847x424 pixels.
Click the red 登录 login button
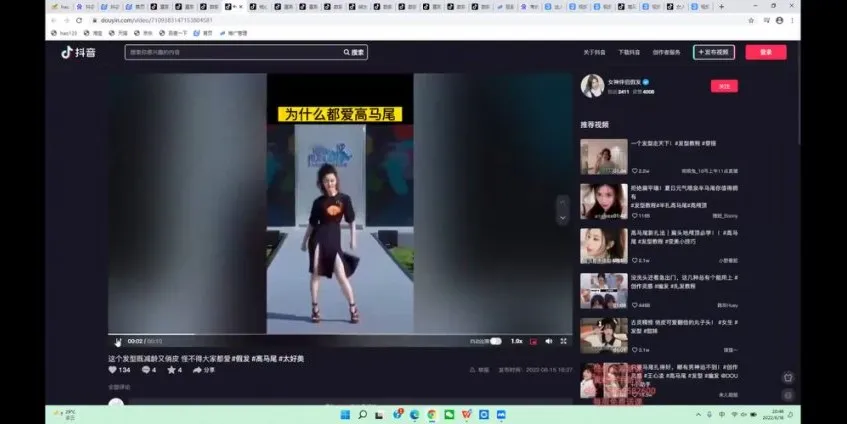coord(765,52)
